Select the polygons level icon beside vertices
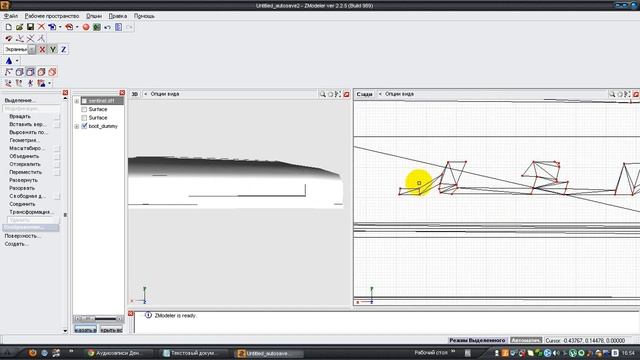 pyautogui.click(x=20, y=72)
